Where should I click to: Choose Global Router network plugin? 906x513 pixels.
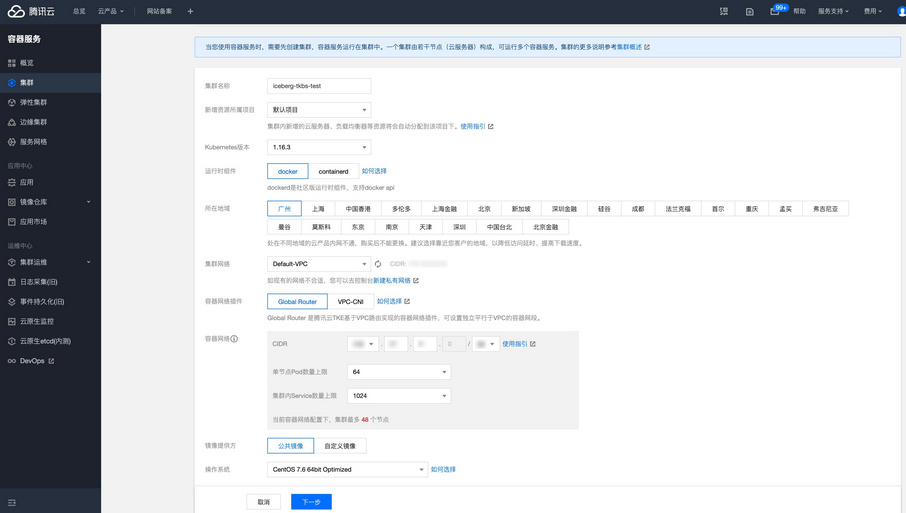297,302
